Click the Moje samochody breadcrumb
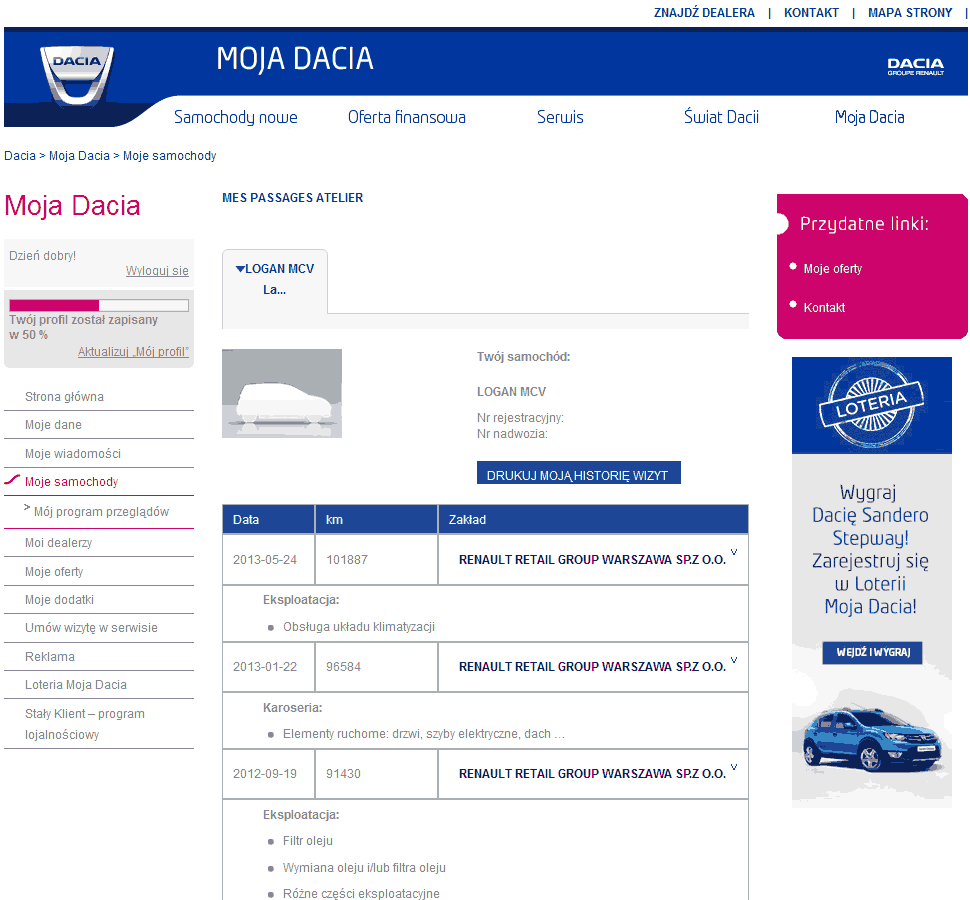Screen dimensions: 970x900 click(x=170, y=155)
